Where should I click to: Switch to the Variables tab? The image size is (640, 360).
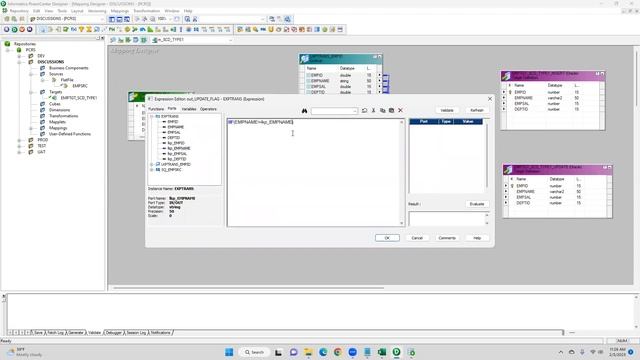pyautogui.click(x=189, y=109)
